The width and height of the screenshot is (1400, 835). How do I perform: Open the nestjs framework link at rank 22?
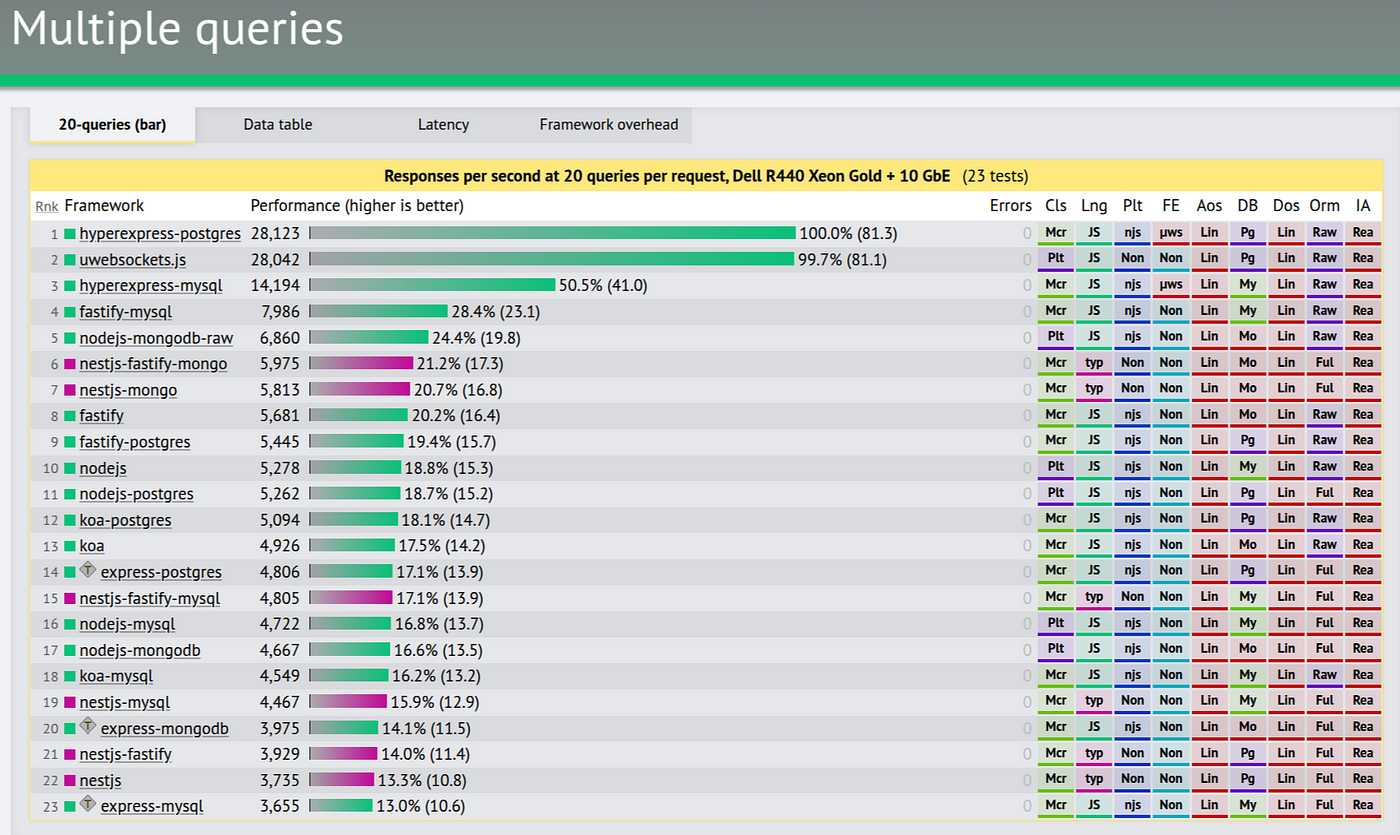[x=100, y=779]
